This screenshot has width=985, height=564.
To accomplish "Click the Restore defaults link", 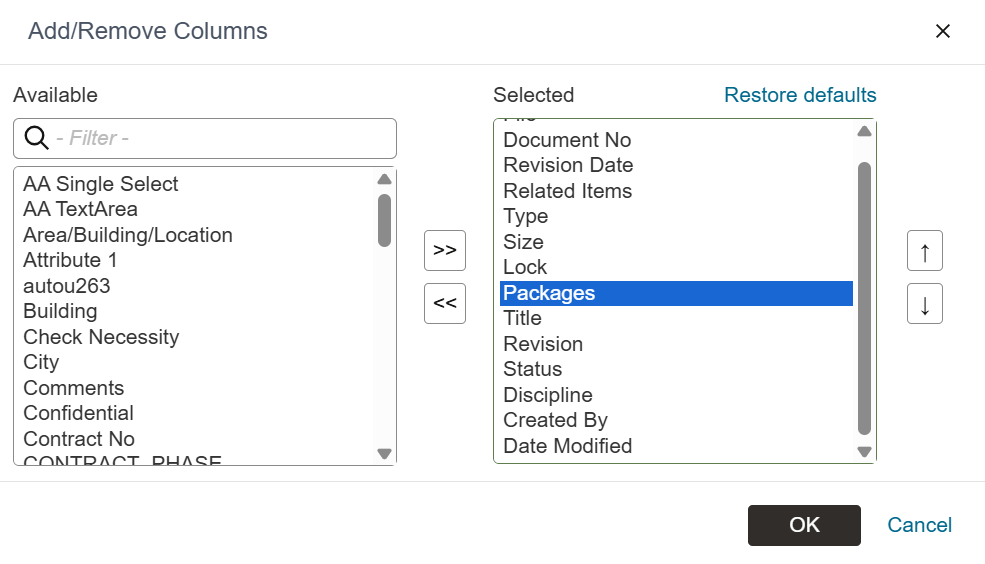I will pyautogui.click(x=800, y=95).
